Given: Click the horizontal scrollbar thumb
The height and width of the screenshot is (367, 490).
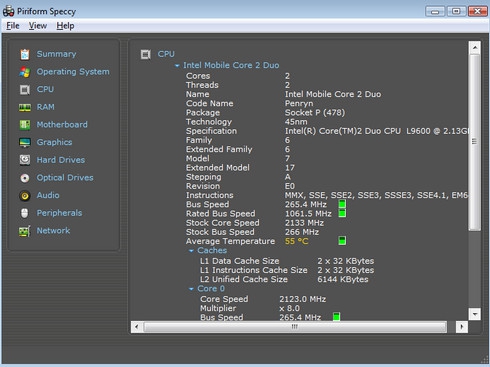Looking at the screenshot, I should tap(295, 327).
